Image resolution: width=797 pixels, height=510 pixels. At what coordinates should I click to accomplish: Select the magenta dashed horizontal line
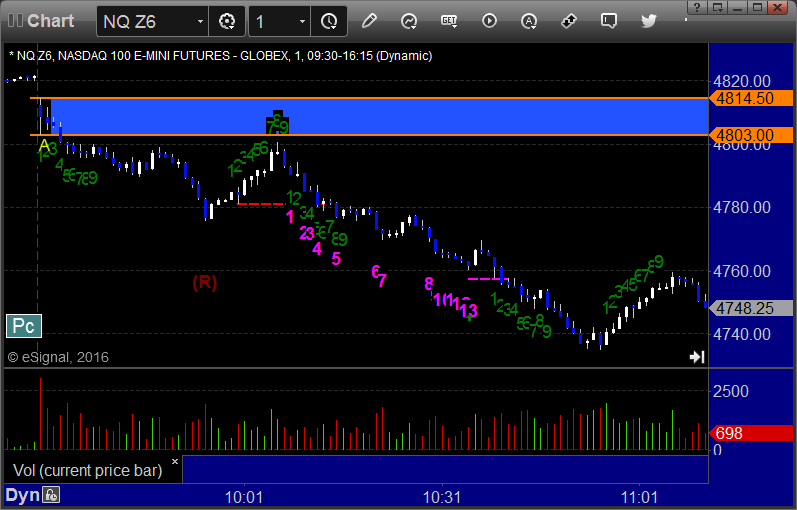pyautogui.click(x=488, y=279)
